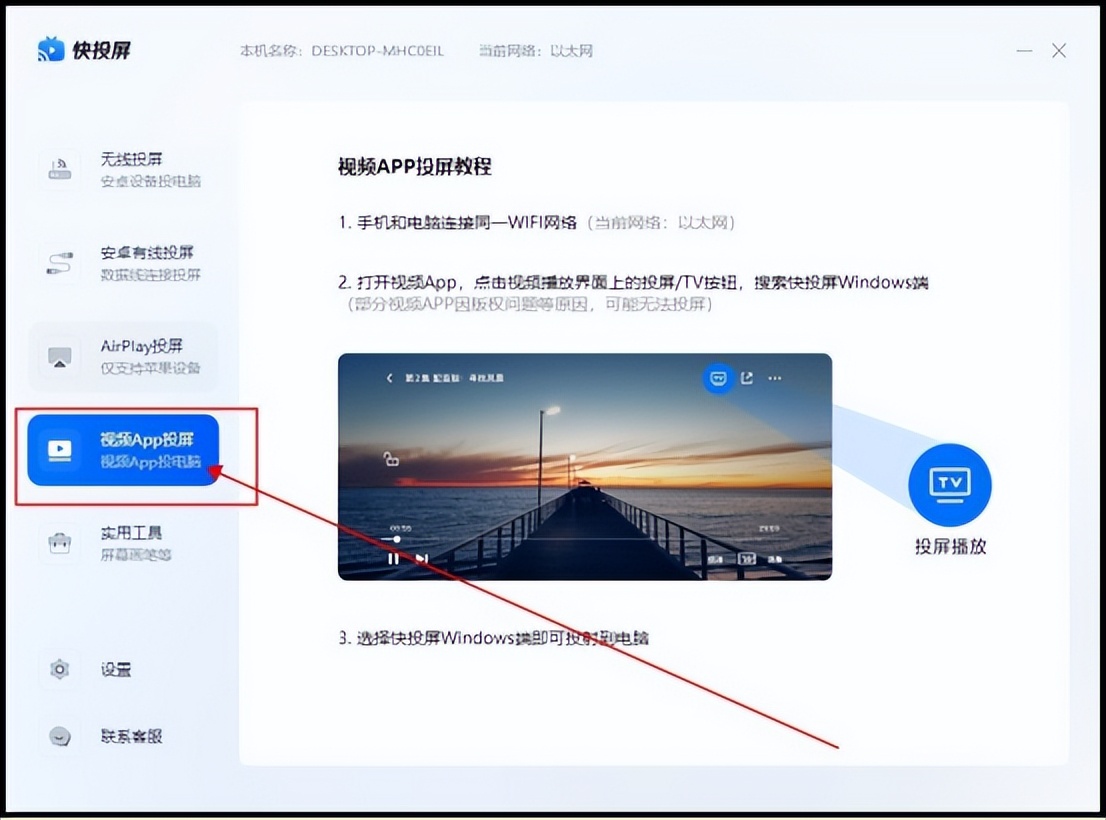
Task: Click the video progress slider
Action: tap(397, 539)
